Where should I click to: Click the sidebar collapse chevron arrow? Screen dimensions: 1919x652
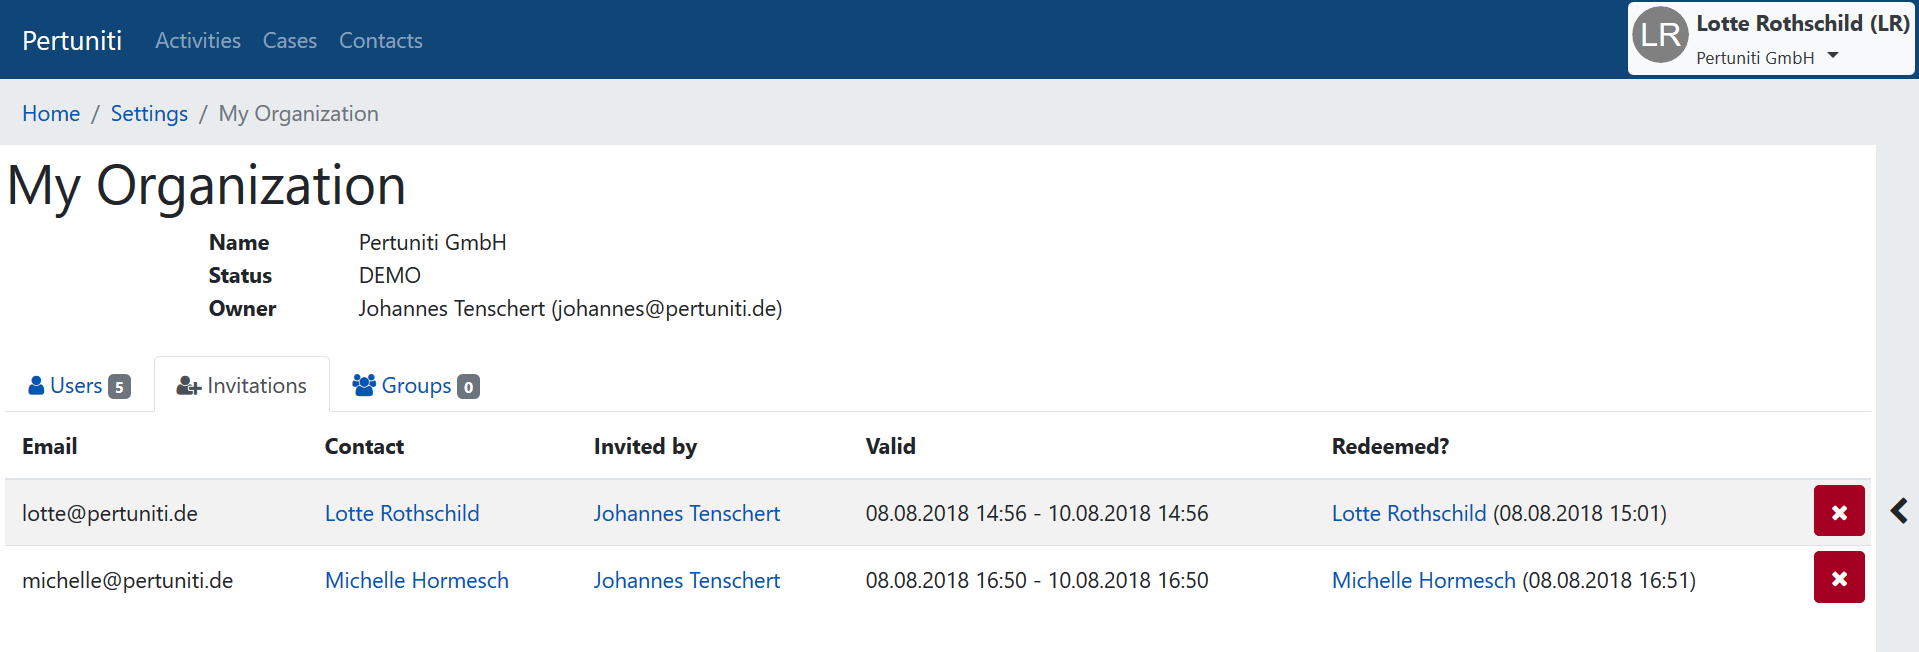click(1899, 511)
